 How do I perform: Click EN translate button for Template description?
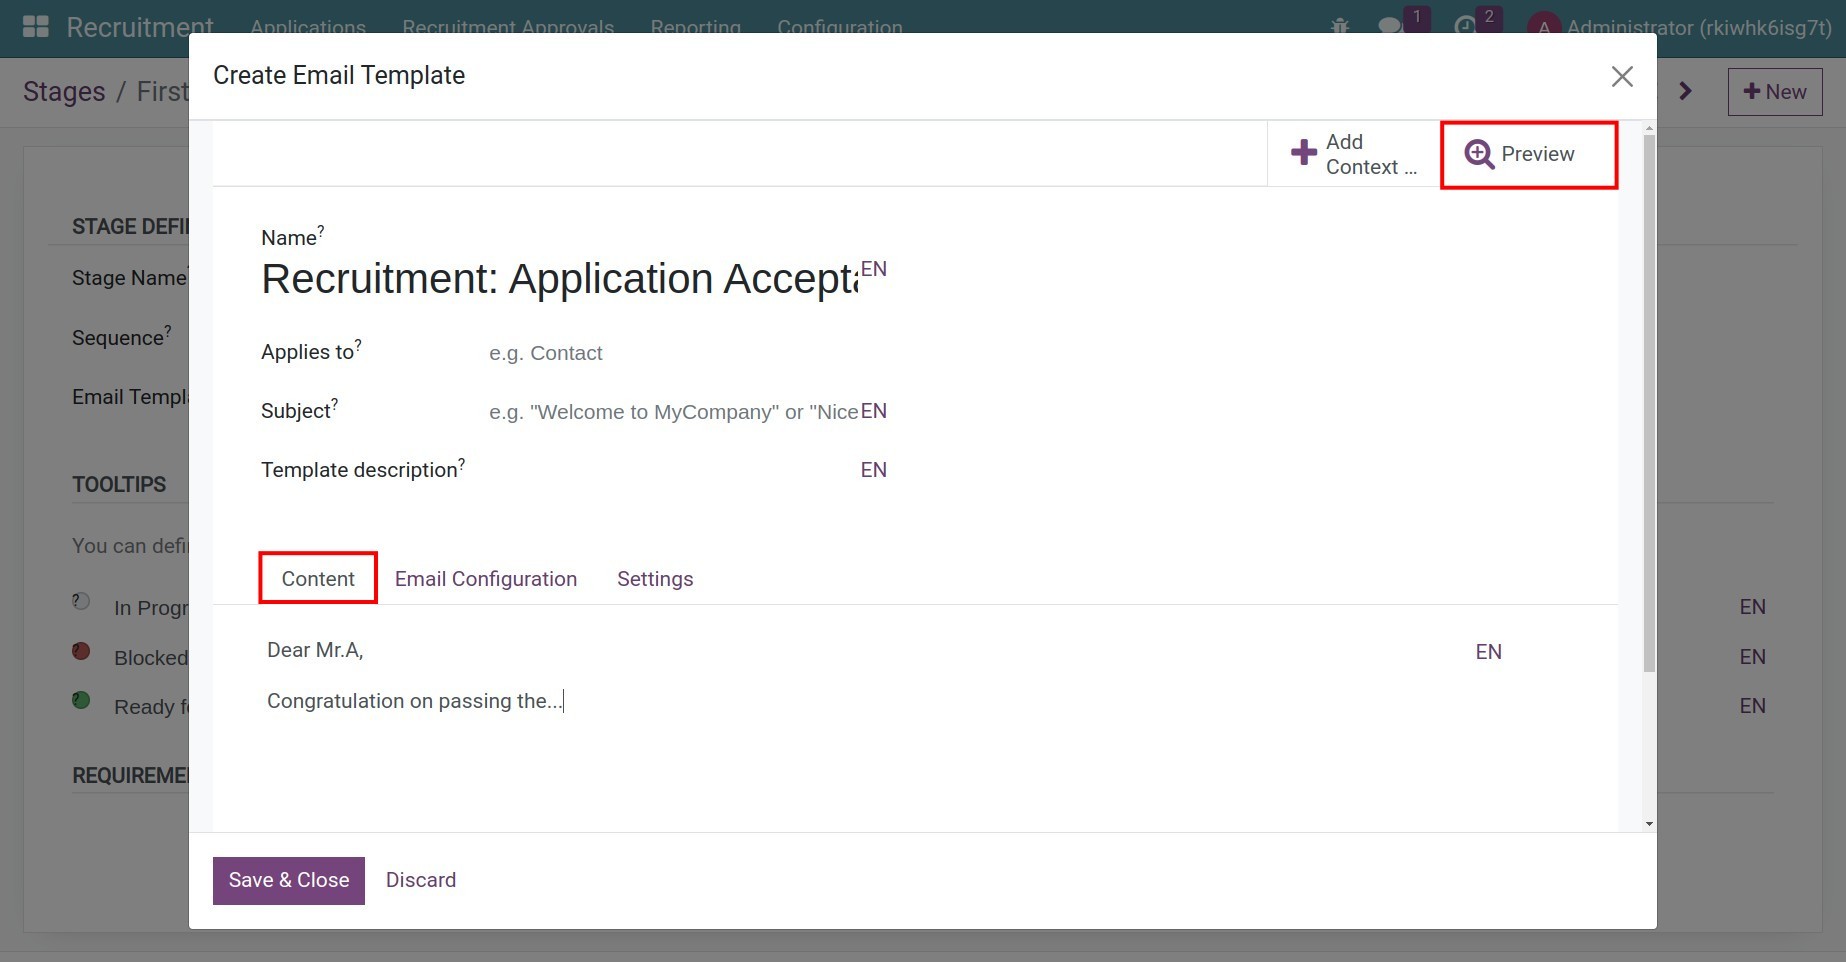(873, 470)
